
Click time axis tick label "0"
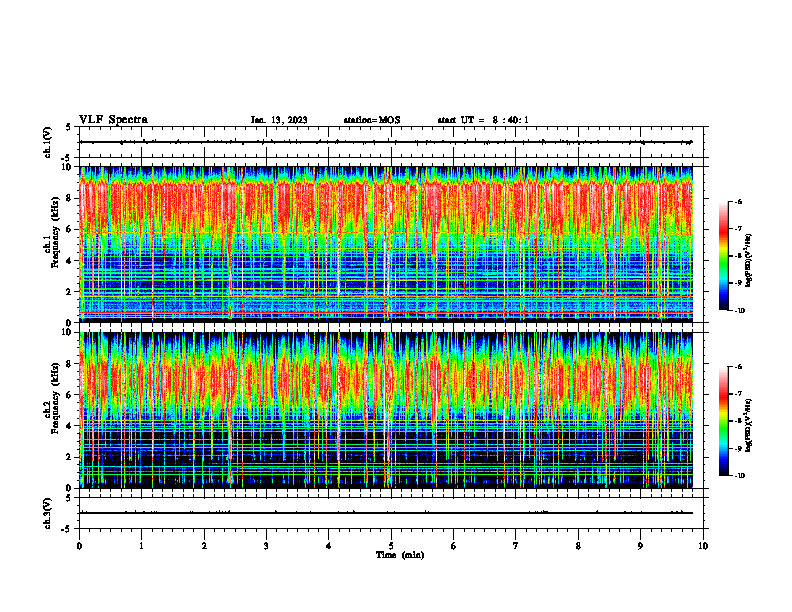click(79, 546)
